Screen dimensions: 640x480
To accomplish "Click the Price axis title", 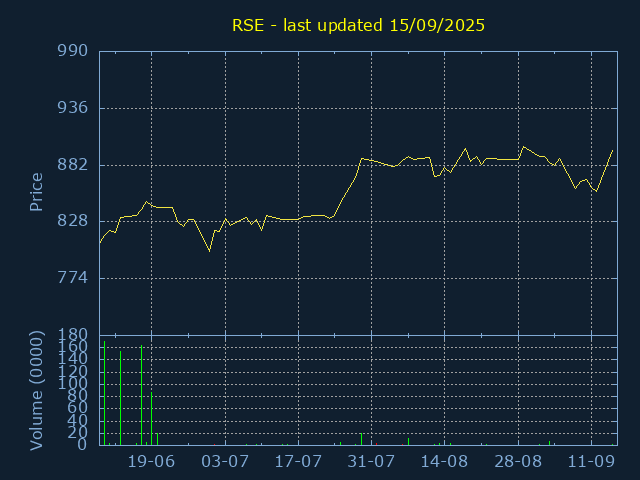I will pyautogui.click(x=36, y=192).
